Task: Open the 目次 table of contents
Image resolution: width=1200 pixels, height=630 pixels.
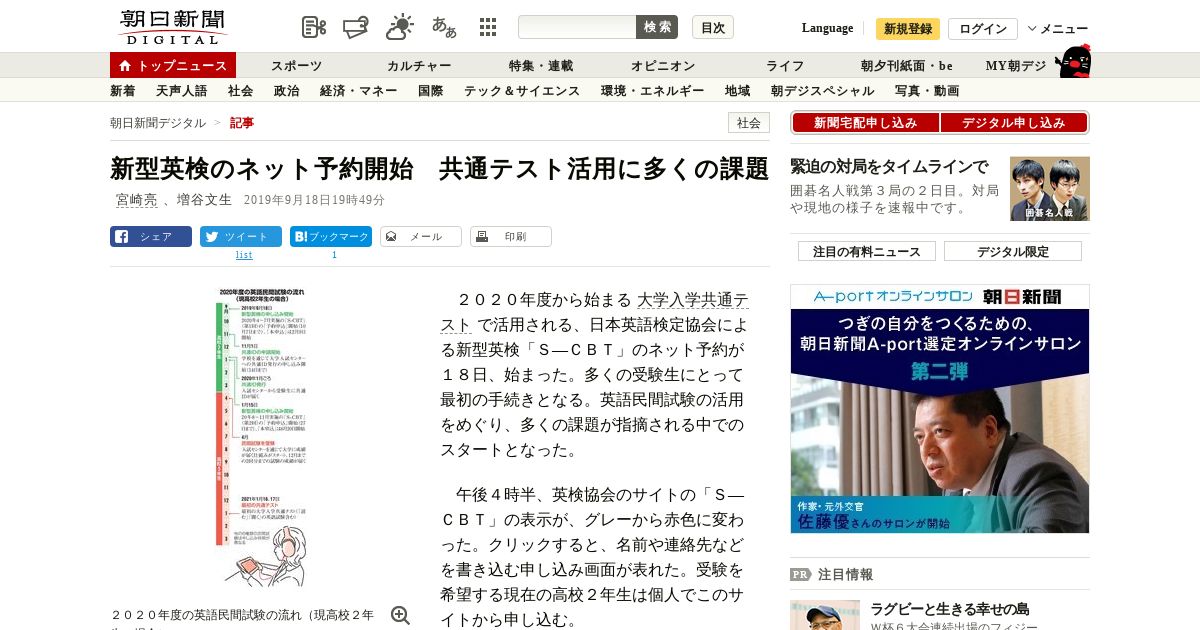Action: tap(713, 27)
